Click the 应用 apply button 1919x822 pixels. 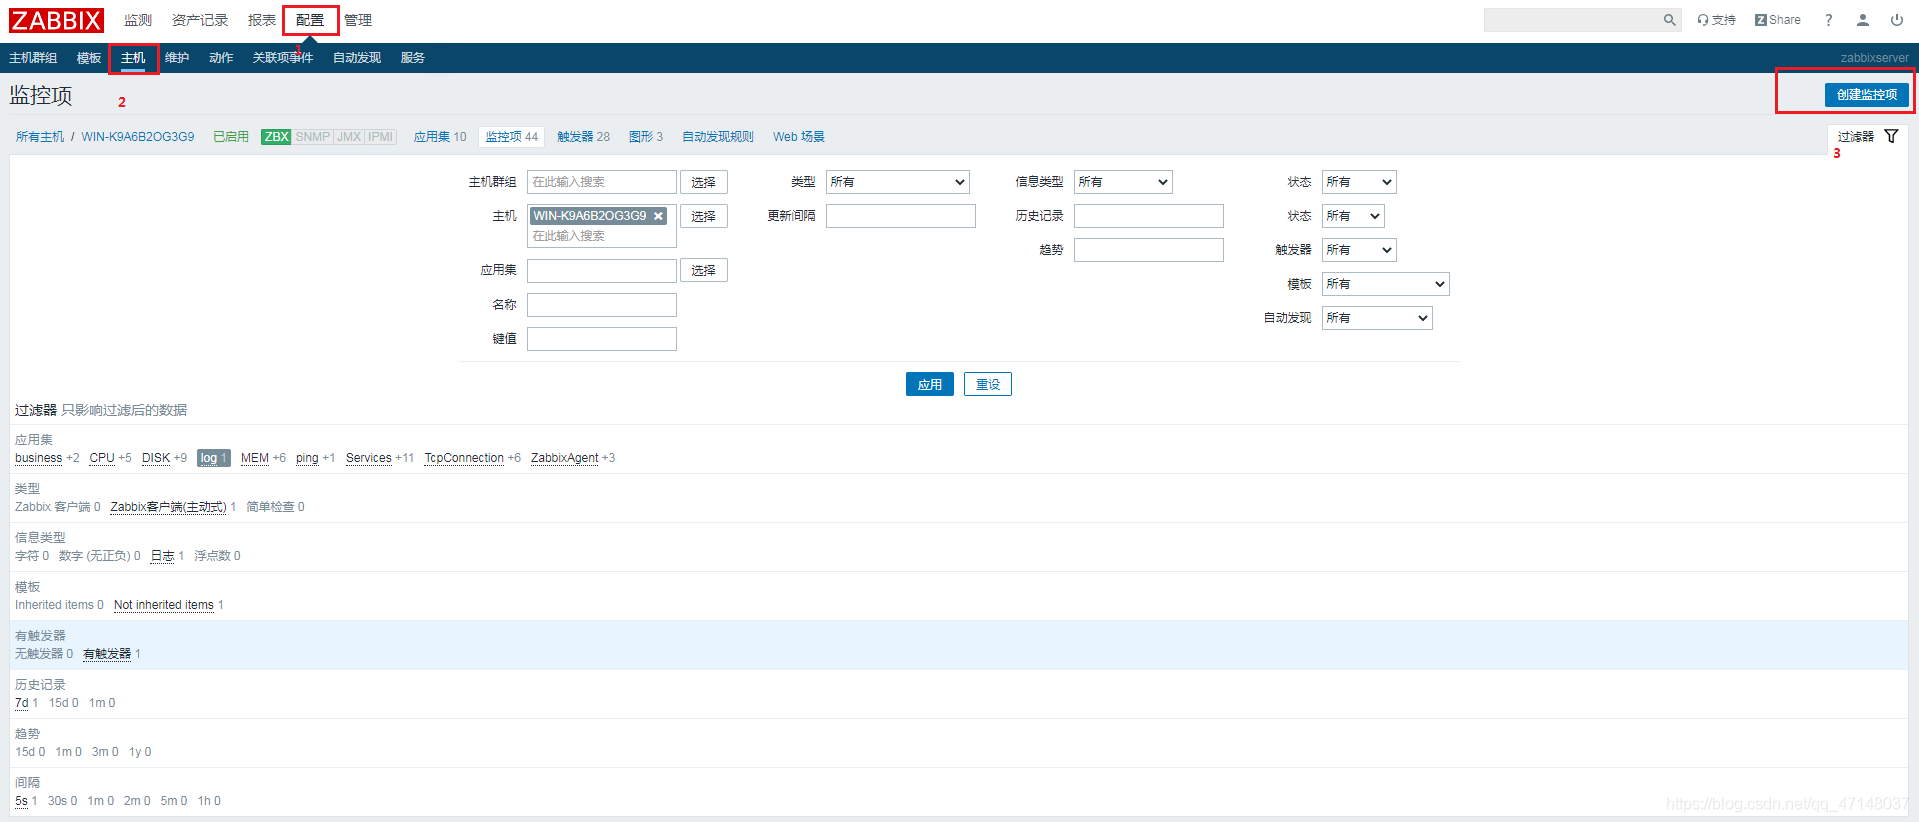click(x=930, y=384)
